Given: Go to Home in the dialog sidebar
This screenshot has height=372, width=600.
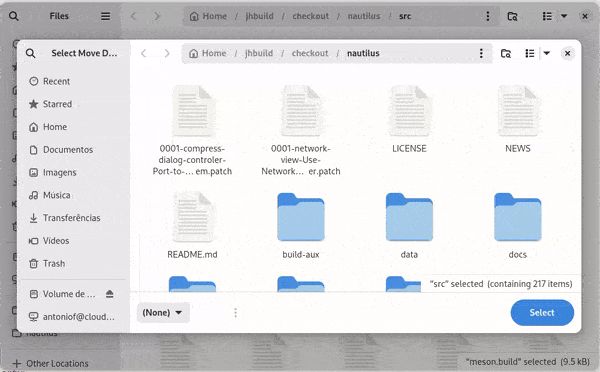Looking at the screenshot, I should (x=73, y=127).
